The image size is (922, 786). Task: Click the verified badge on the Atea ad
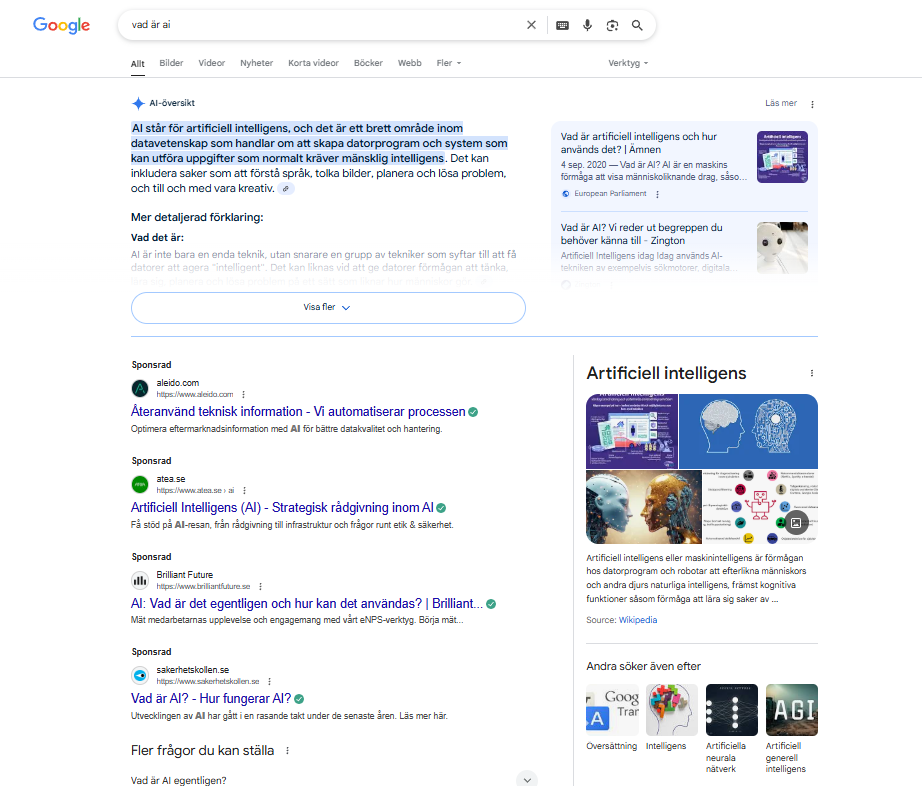click(x=441, y=508)
